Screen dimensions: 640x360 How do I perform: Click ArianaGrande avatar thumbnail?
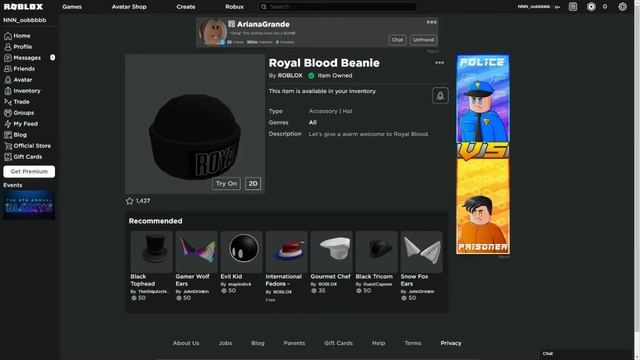click(x=212, y=32)
